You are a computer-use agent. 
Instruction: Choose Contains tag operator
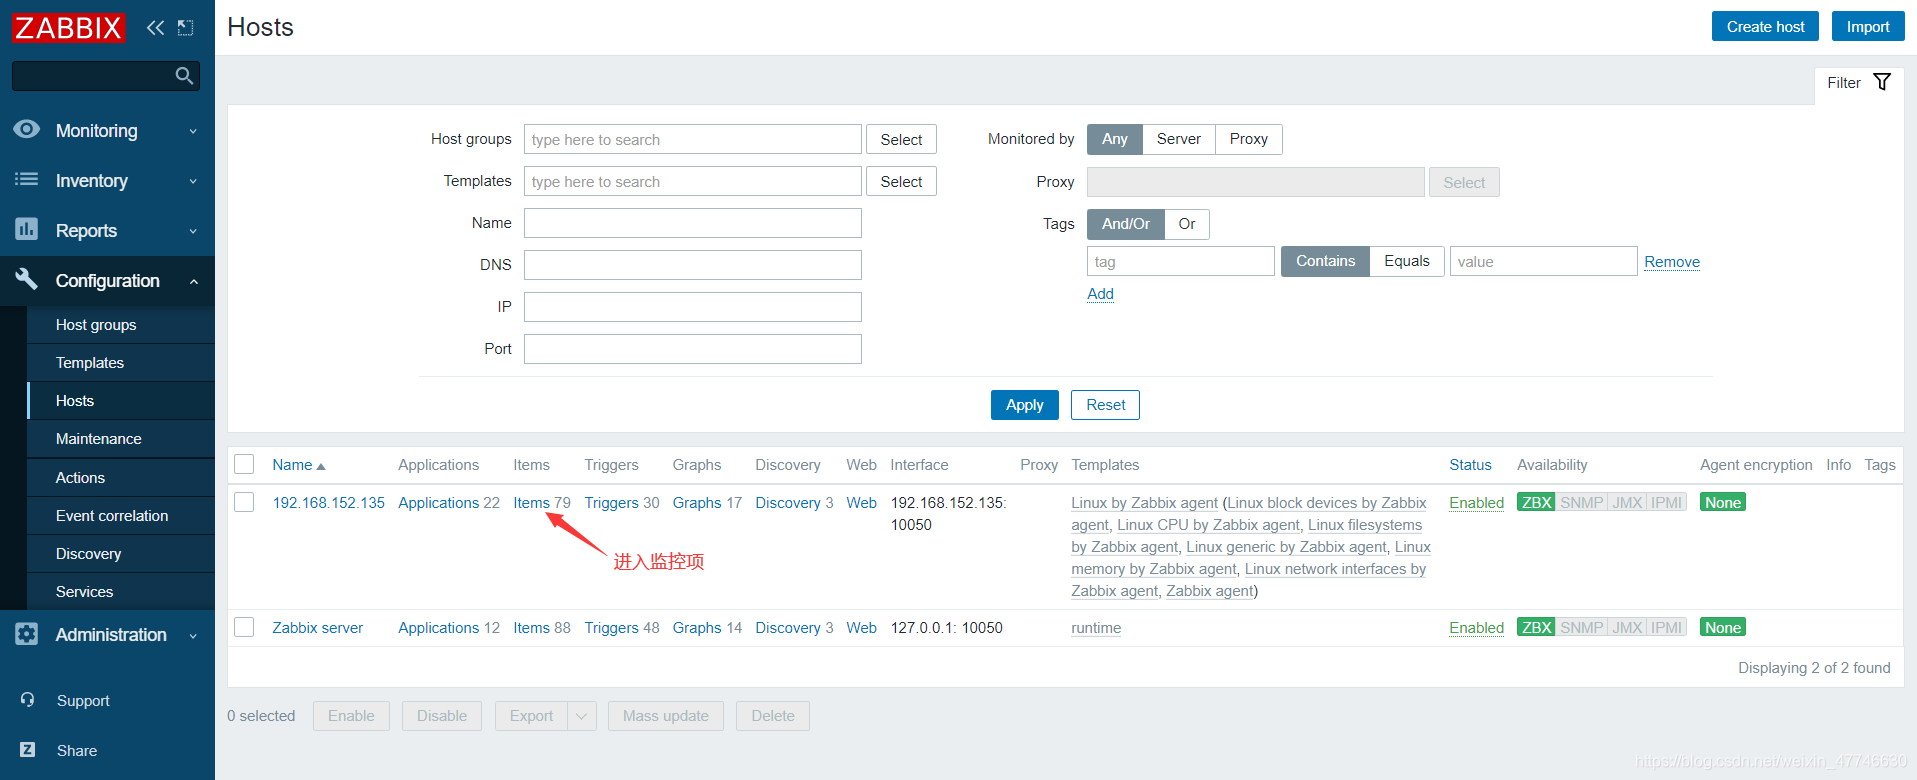point(1326,261)
